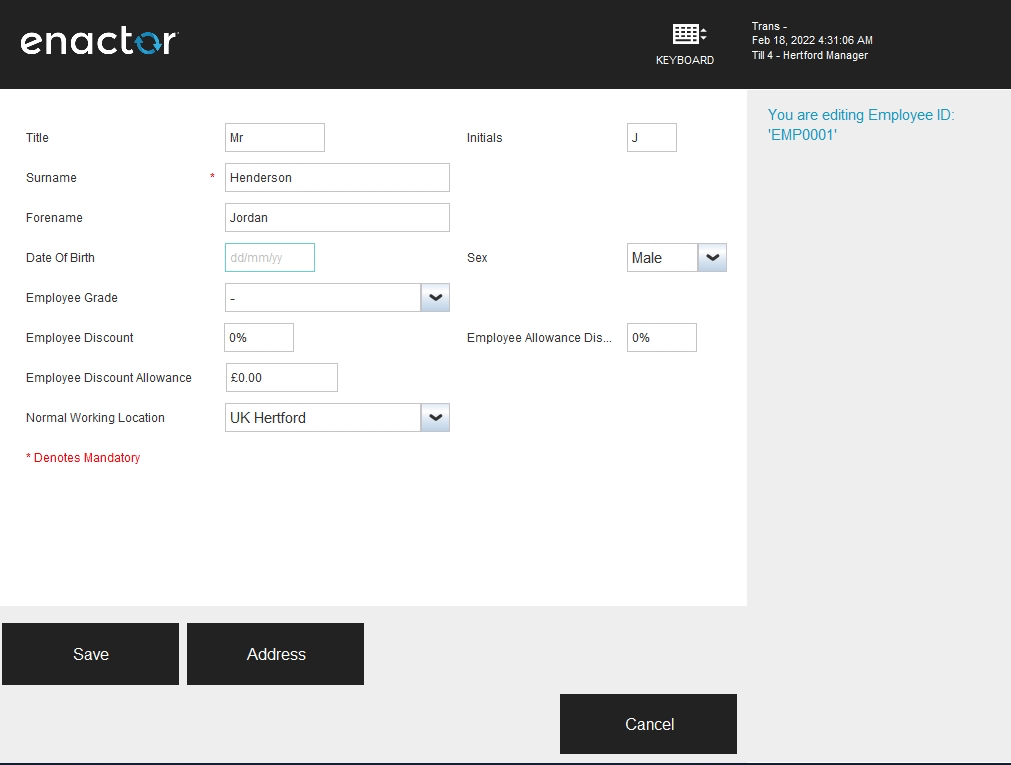
Task: Open the on-screen keyboard
Action: [x=686, y=40]
